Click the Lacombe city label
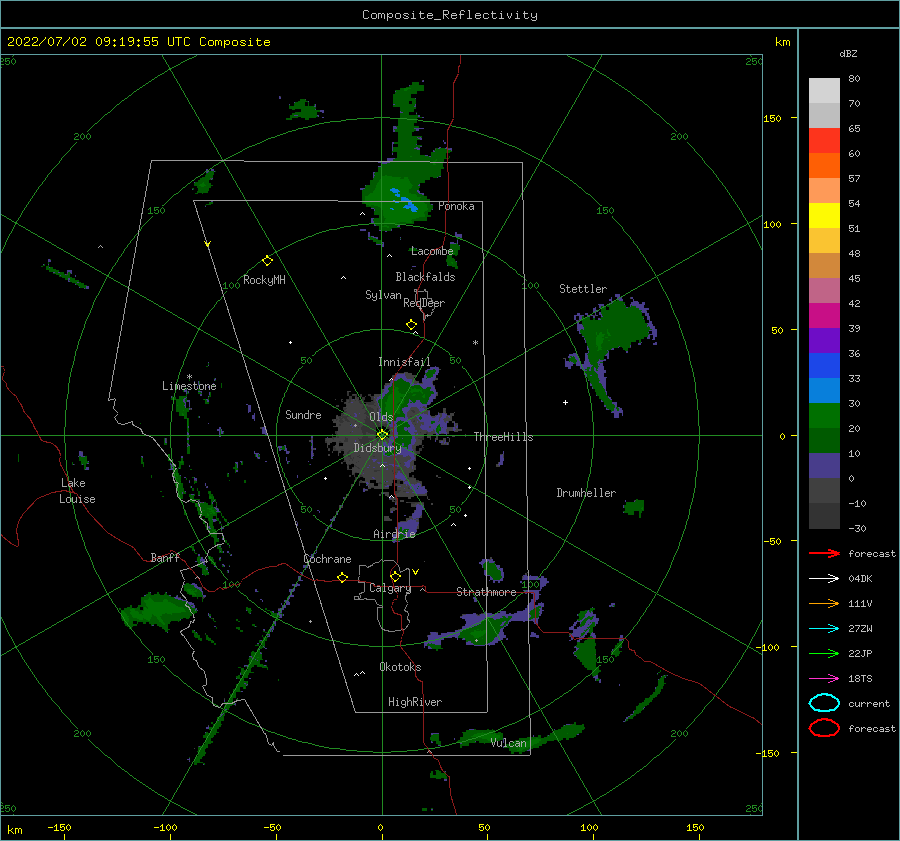This screenshot has width=900, height=841. (432, 251)
